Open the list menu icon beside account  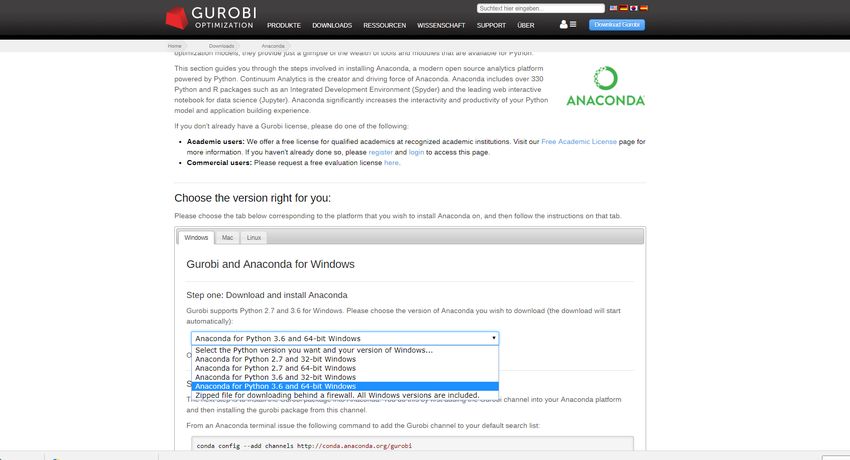coord(573,24)
